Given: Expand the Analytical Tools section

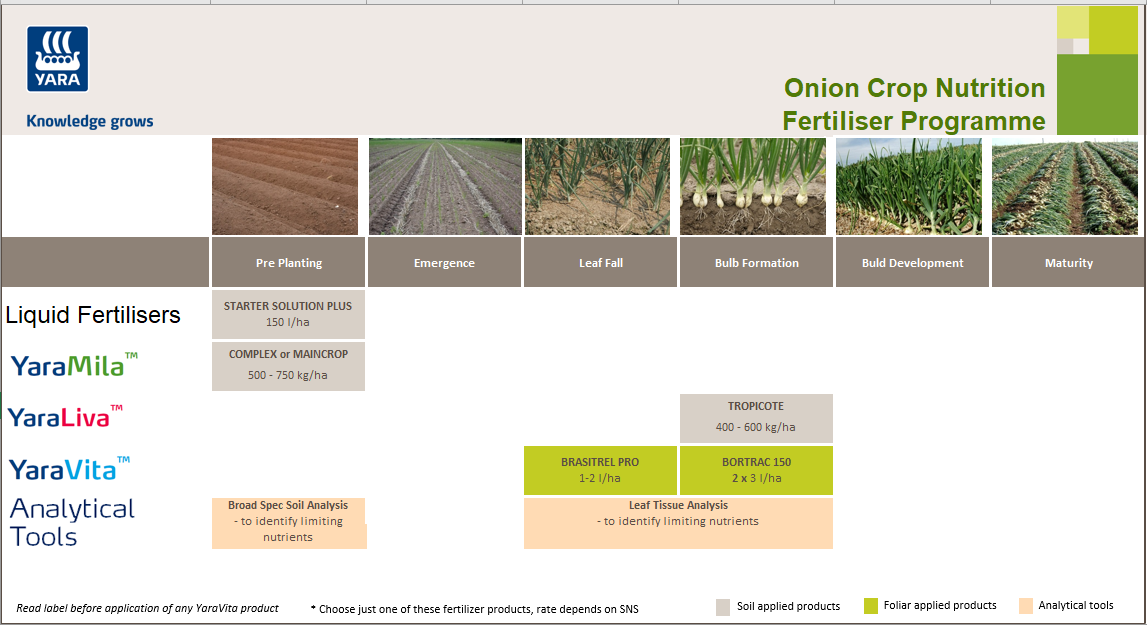Looking at the screenshot, I should click(x=72, y=523).
